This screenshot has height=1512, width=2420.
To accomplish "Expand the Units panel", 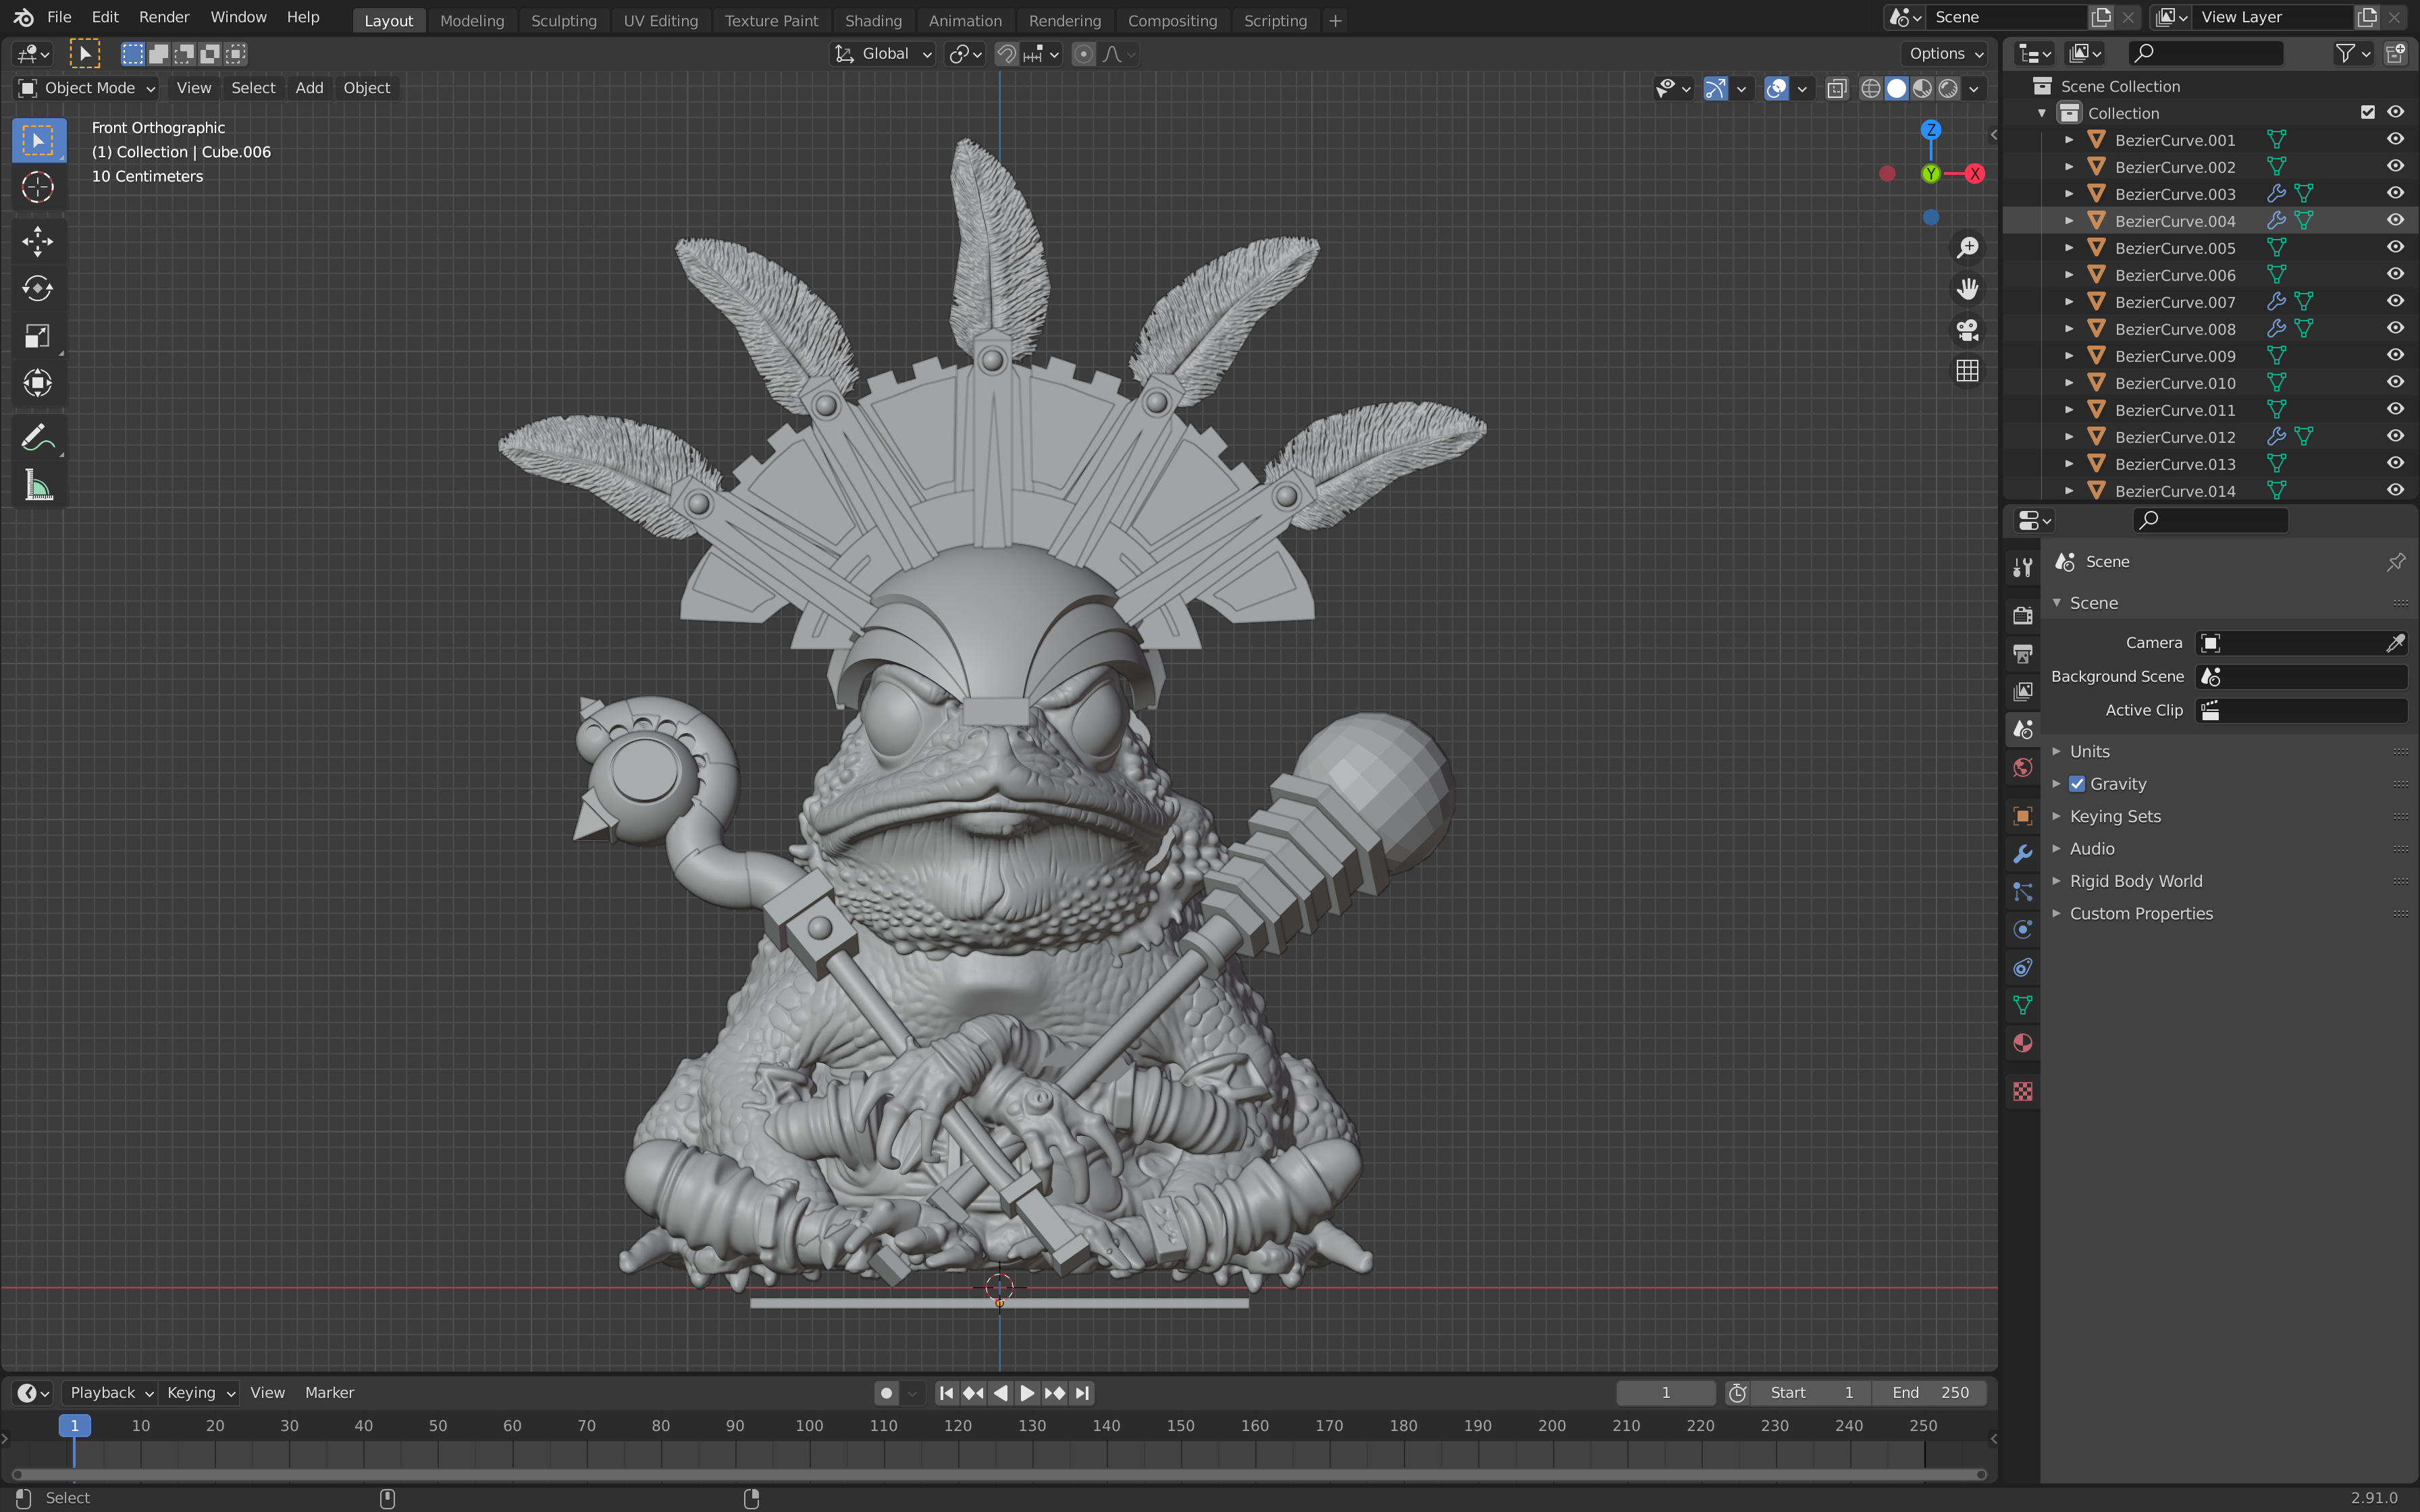I will pos(2089,751).
